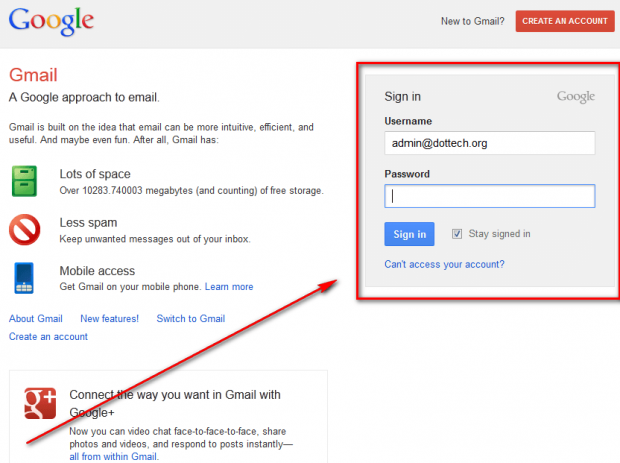Open the New features! link
The height and width of the screenshot is (463, 620).
pos(110,319)
